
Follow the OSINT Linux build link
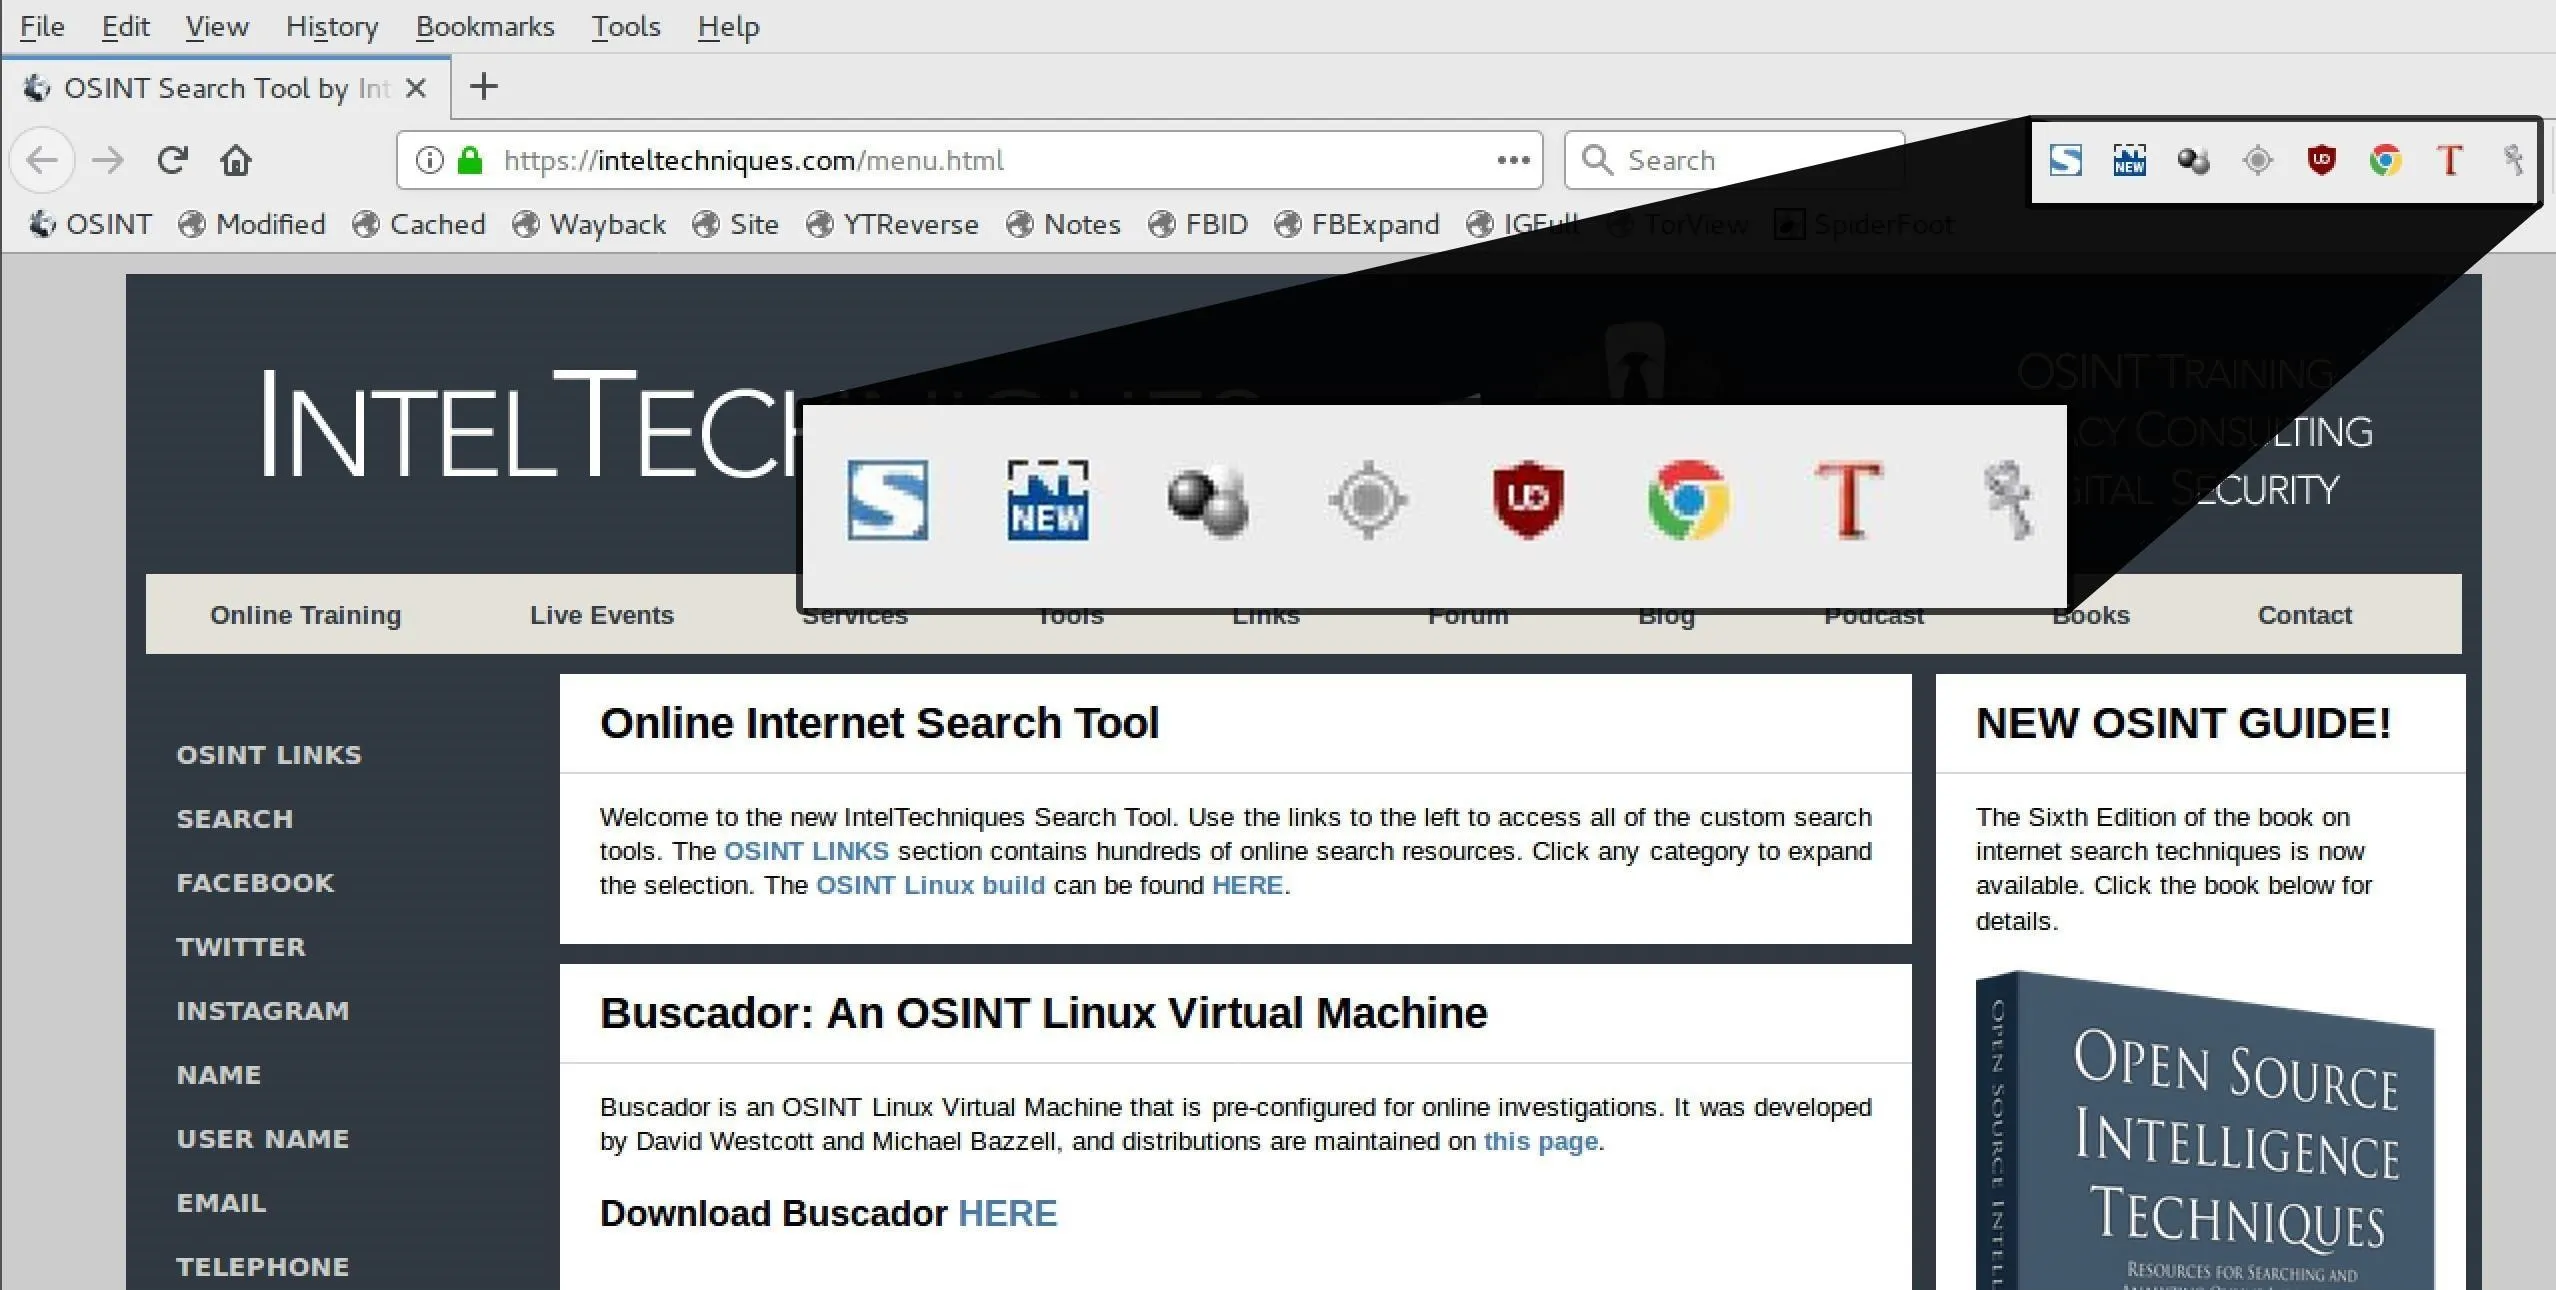coord(930,885)
